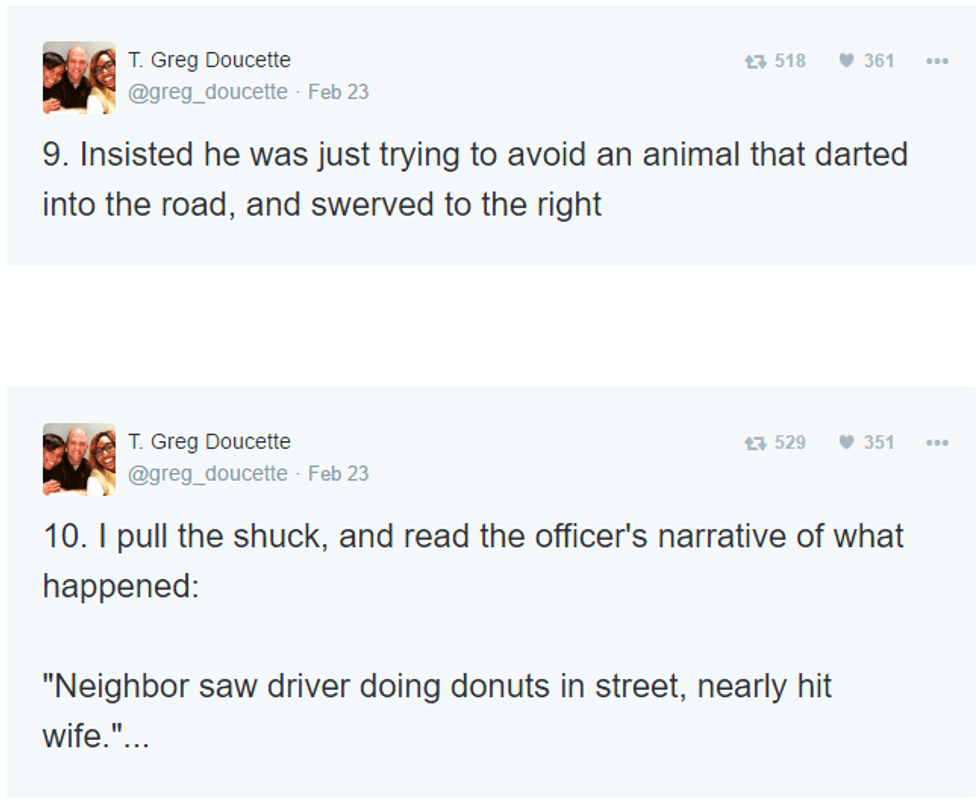Click @greg_doucette handle in tweet 10
Viewport: 980px width, 804px height.
click(208, 474)
